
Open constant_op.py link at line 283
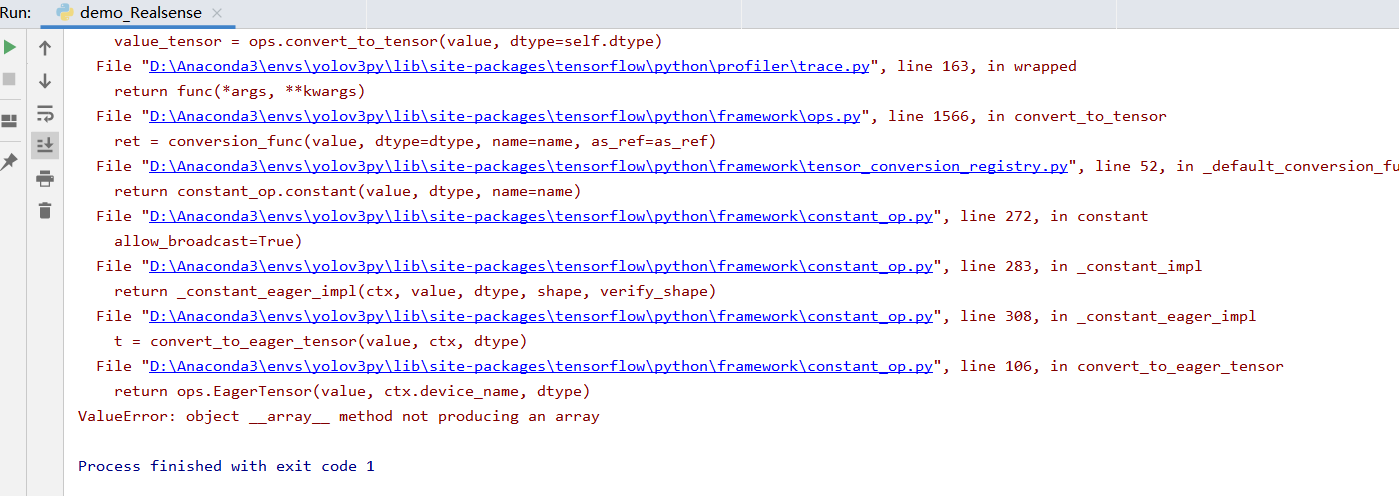point(540,266)
